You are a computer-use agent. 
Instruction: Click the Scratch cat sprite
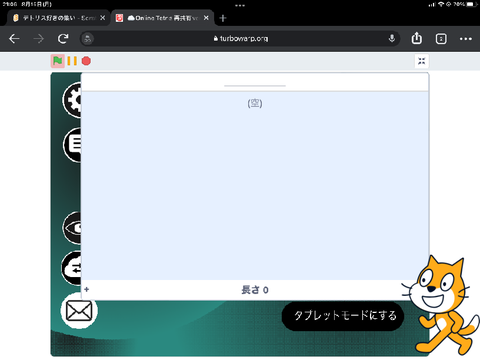click(x=442, y=305)
